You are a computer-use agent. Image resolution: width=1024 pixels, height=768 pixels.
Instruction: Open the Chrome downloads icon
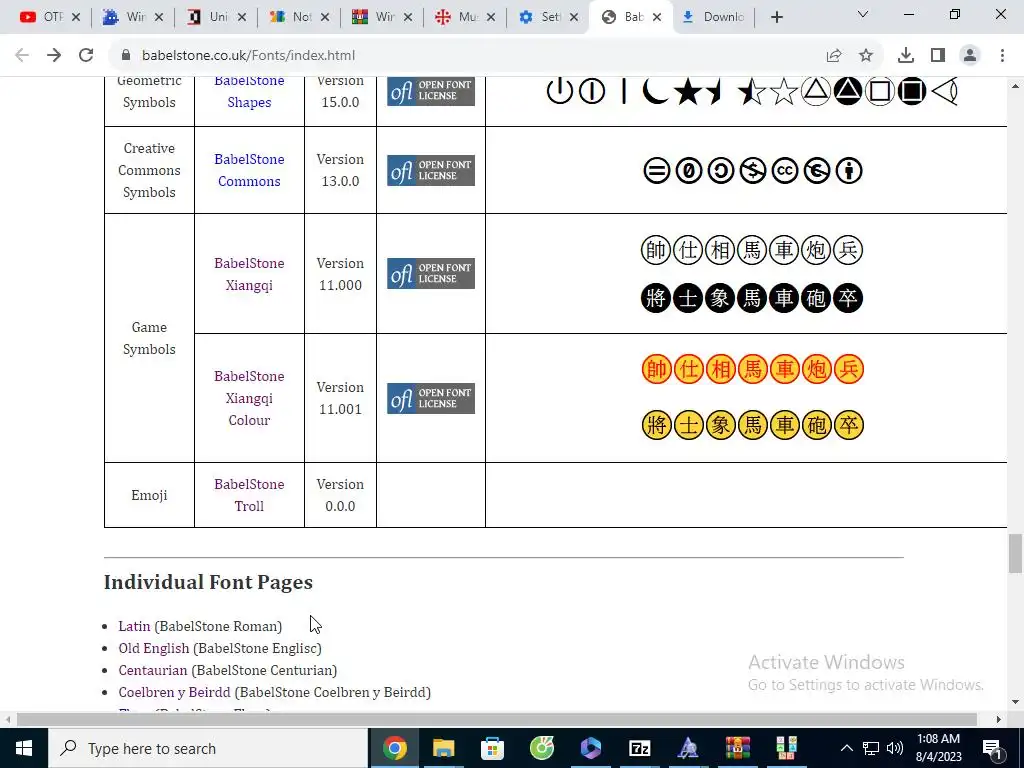[x=906, y=56]
